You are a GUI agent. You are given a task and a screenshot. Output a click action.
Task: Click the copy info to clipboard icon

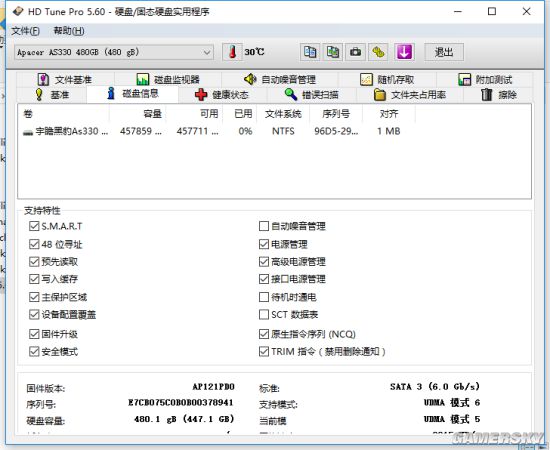310,52
